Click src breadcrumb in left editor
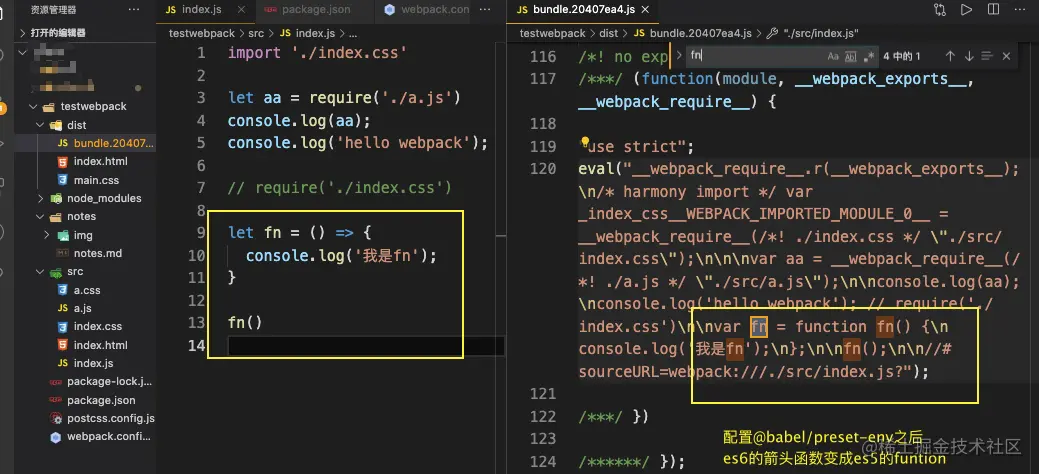The width and height of the screenshot is (1039, 474). point(256,33)
